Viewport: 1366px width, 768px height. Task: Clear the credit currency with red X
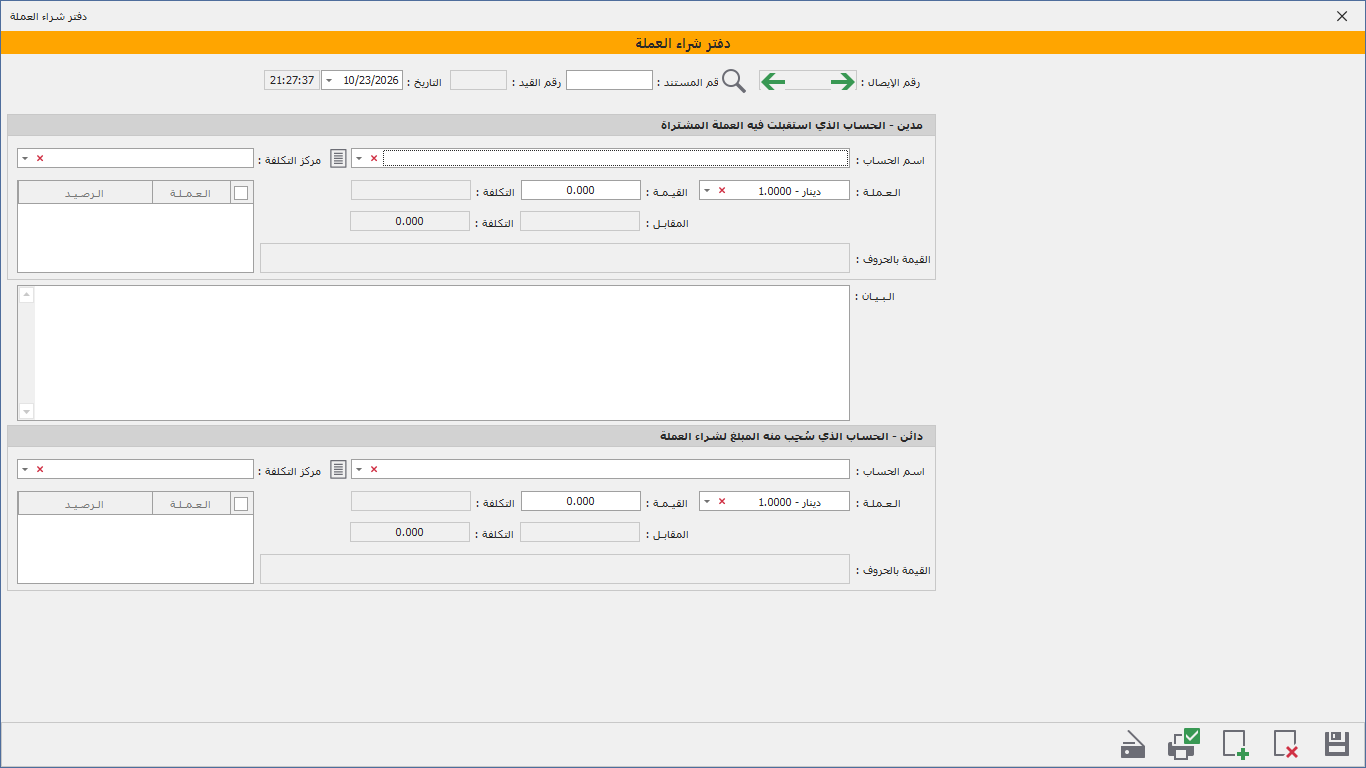pyautogui.click(x=722, y=501)
